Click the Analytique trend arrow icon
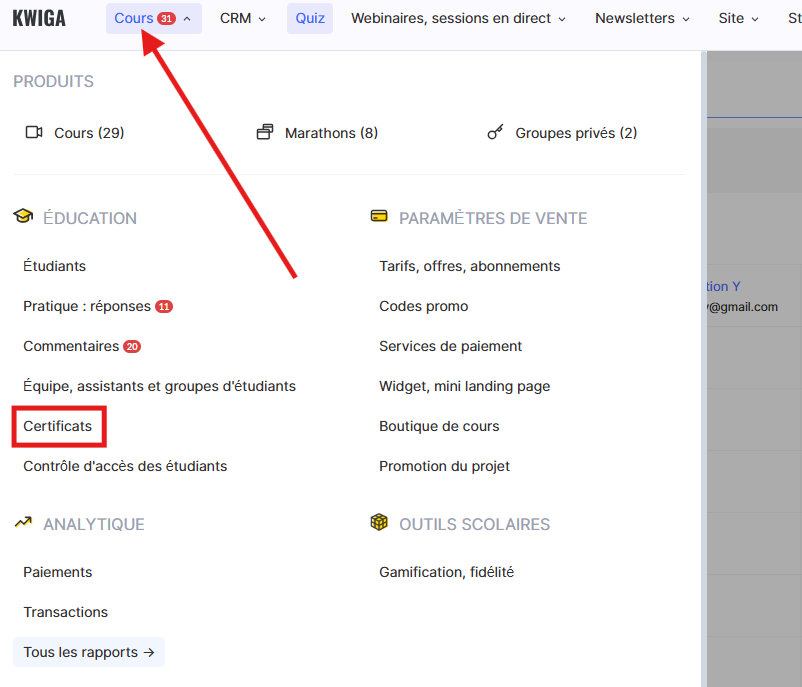 point(23,524)
